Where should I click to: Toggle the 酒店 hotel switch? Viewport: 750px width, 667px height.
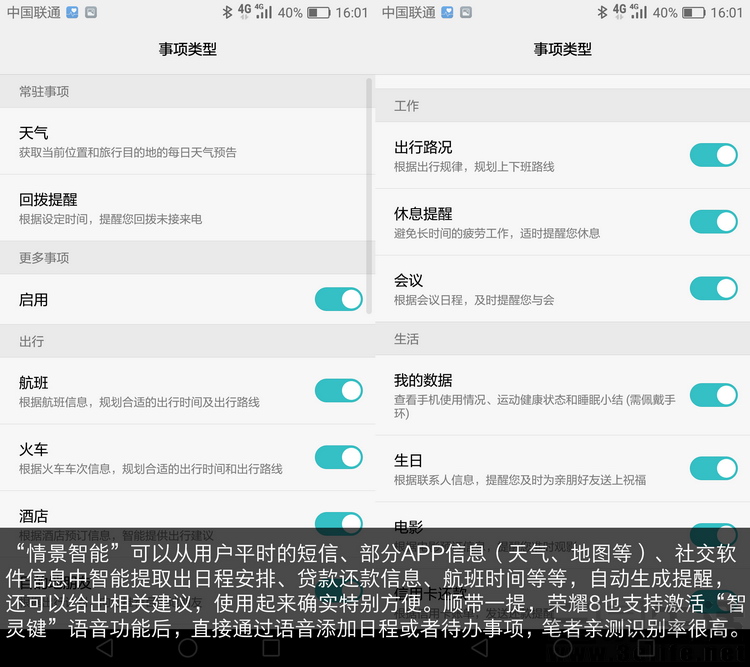coord(339,523)
